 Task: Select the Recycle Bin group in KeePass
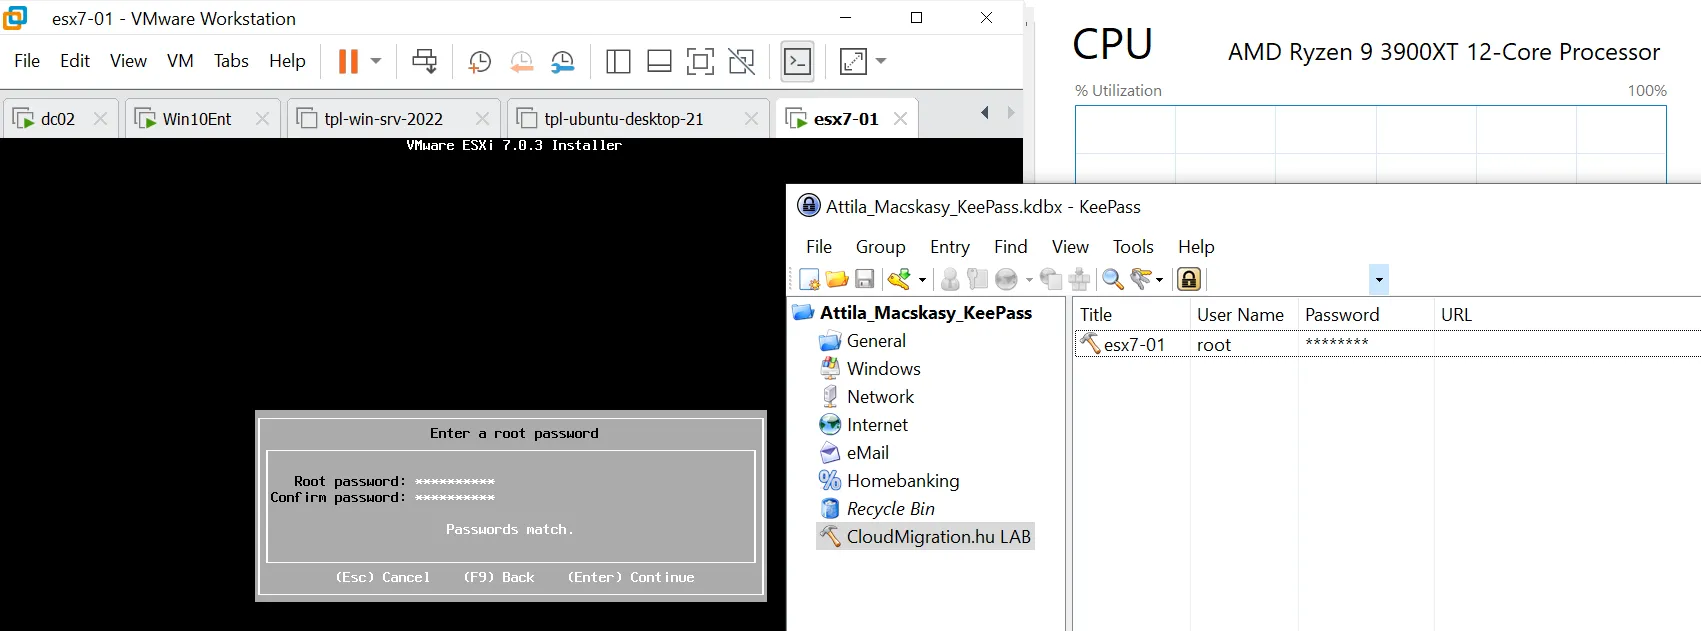coord(890,509)
